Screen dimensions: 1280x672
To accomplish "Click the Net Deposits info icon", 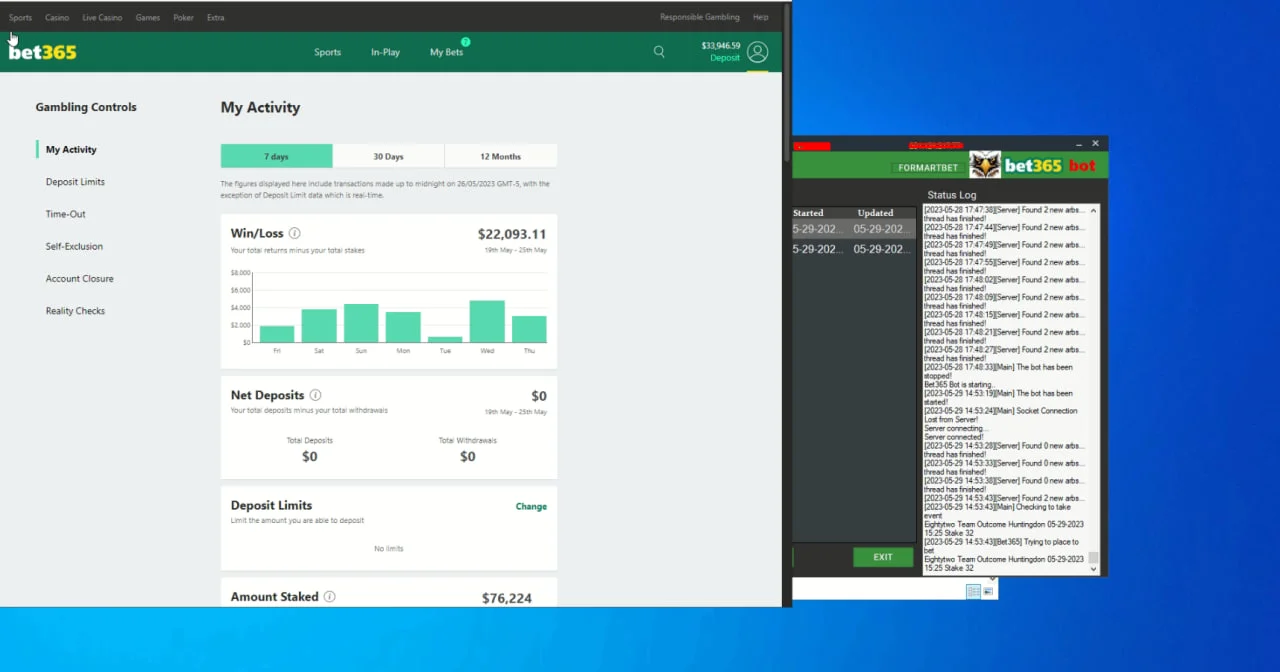I will click(x=315, y=396).
